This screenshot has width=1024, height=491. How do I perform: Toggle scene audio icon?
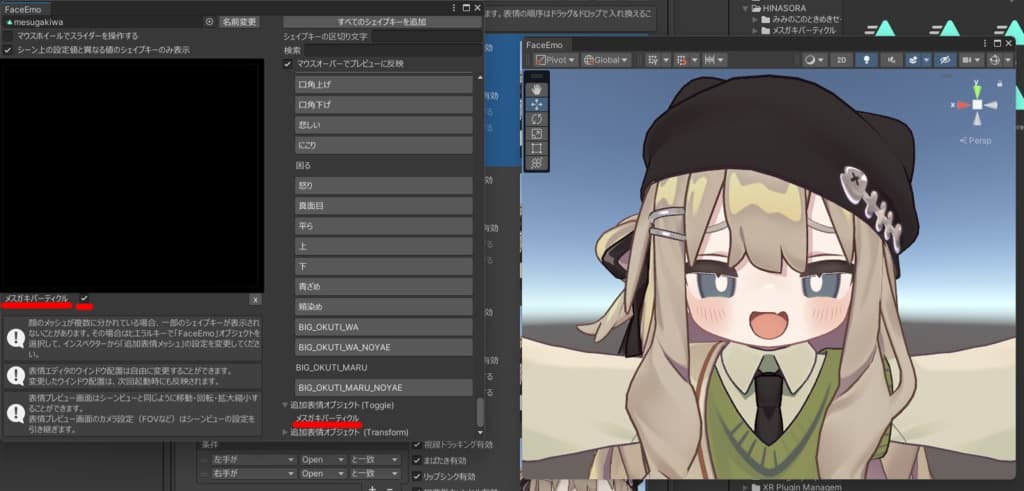pos(891,60)
